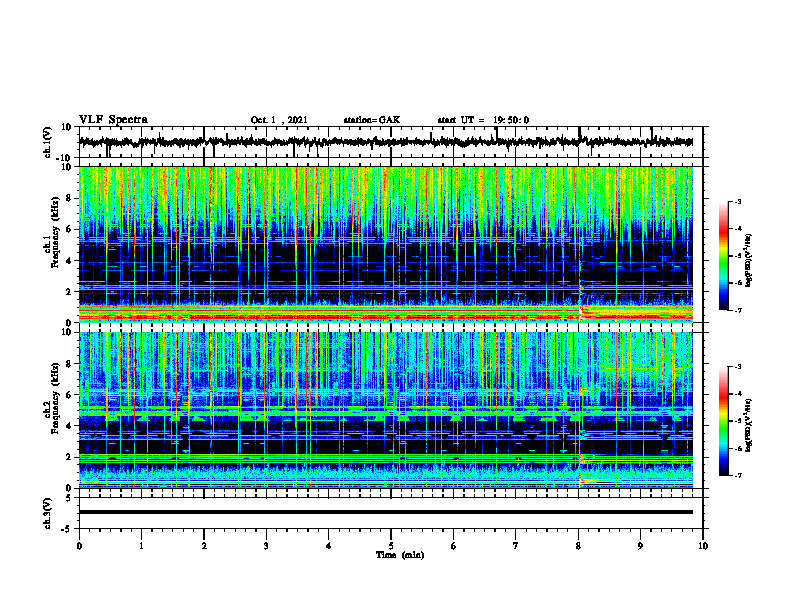
Task: Click the thick black line in ch.3 panel
Action: (386, 512)
